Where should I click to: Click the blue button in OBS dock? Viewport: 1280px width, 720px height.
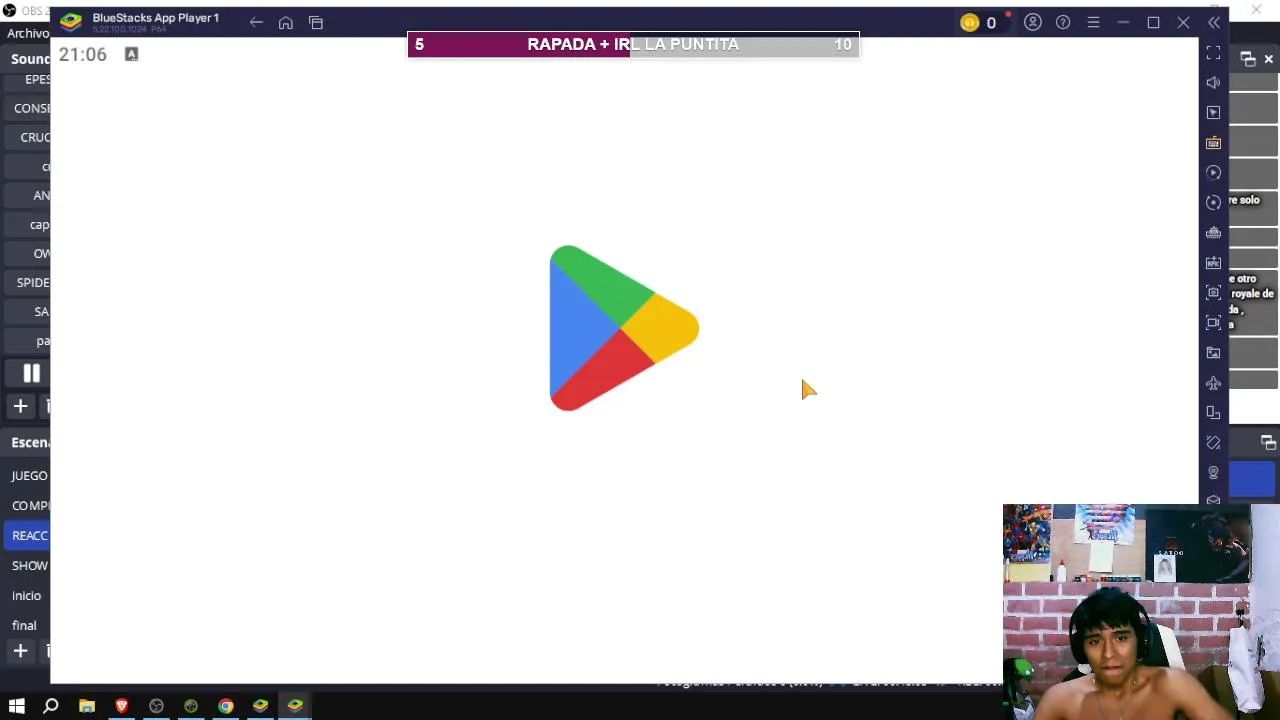click(x=1254, y=479)
